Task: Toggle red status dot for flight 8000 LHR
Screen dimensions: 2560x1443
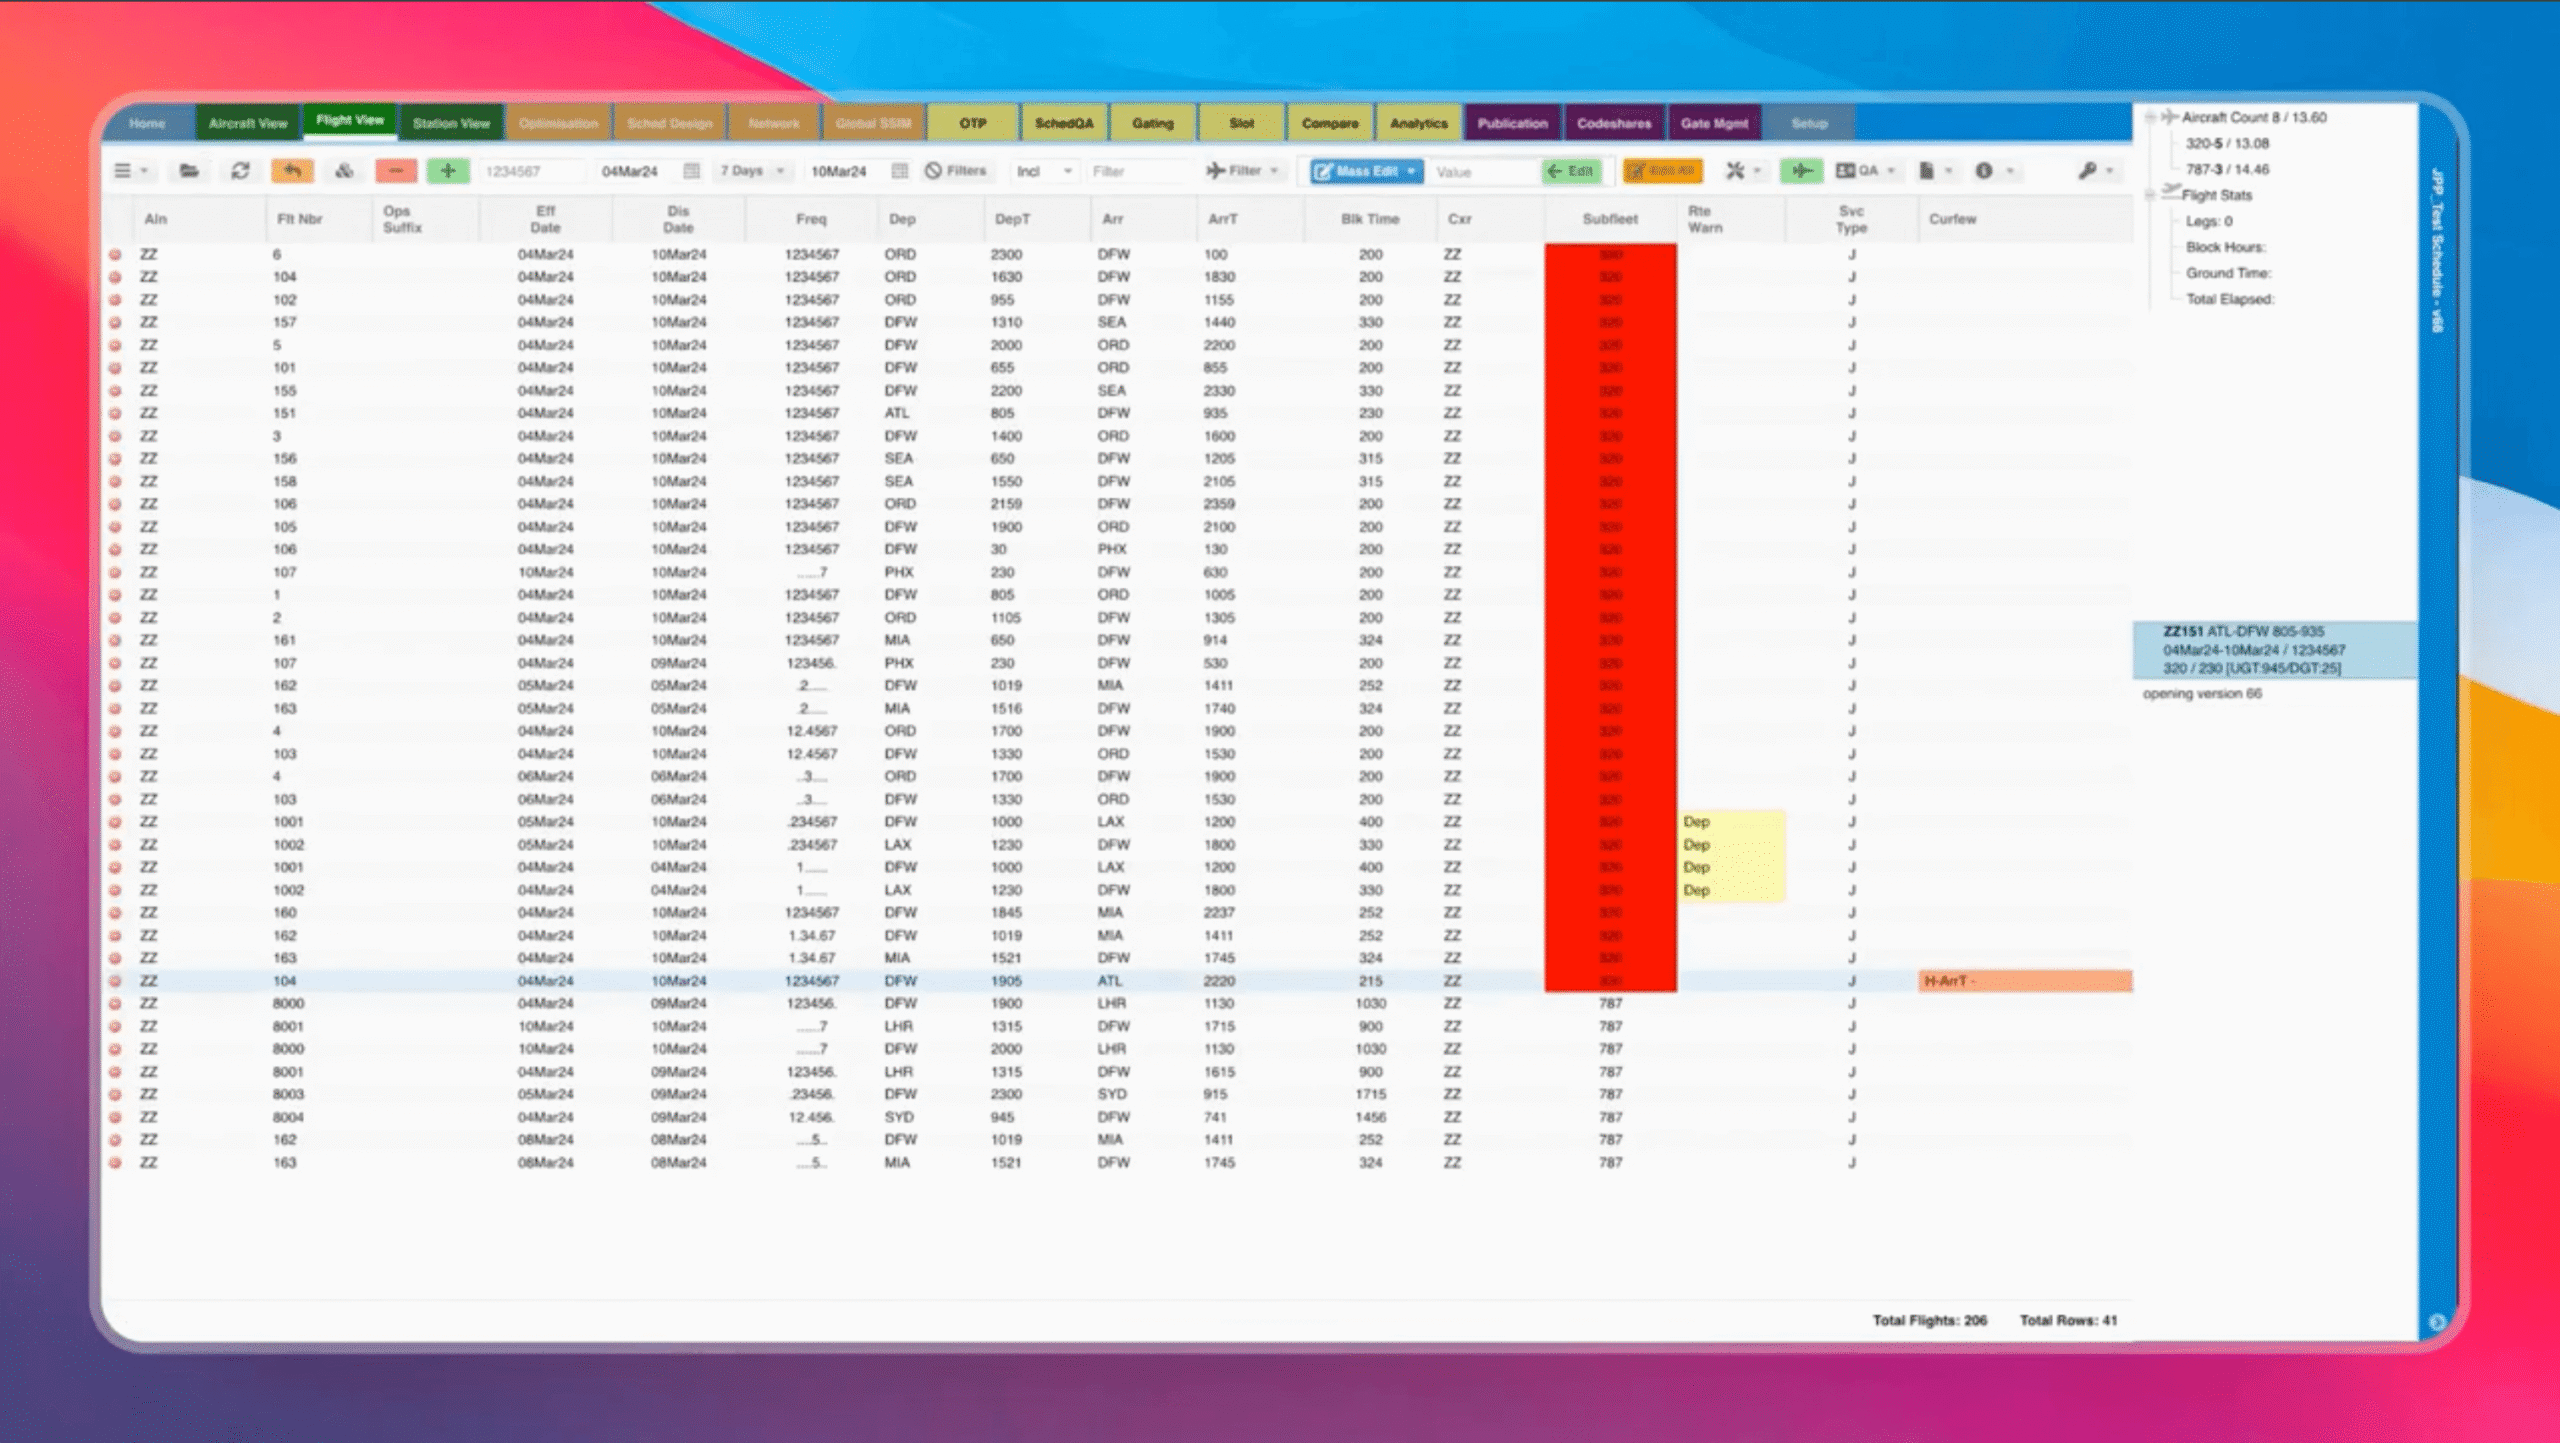Action: (x=115, y=1004)
